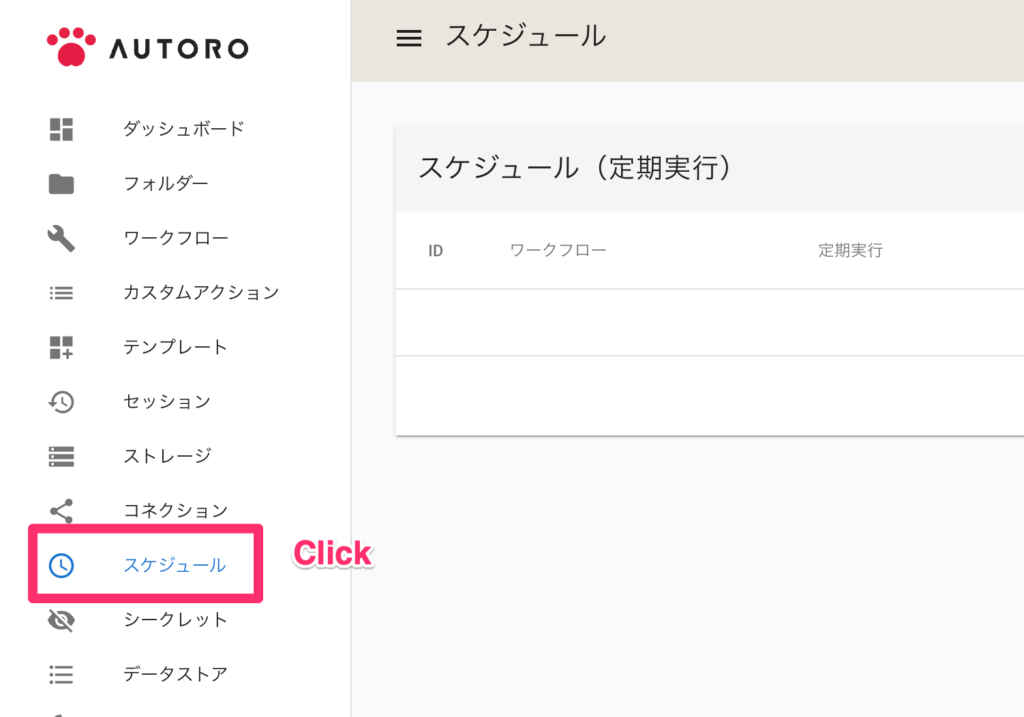The width and height of the screenshot is (1024, 717).
Task: Click the custom action list icon
Action: [61, 293]
